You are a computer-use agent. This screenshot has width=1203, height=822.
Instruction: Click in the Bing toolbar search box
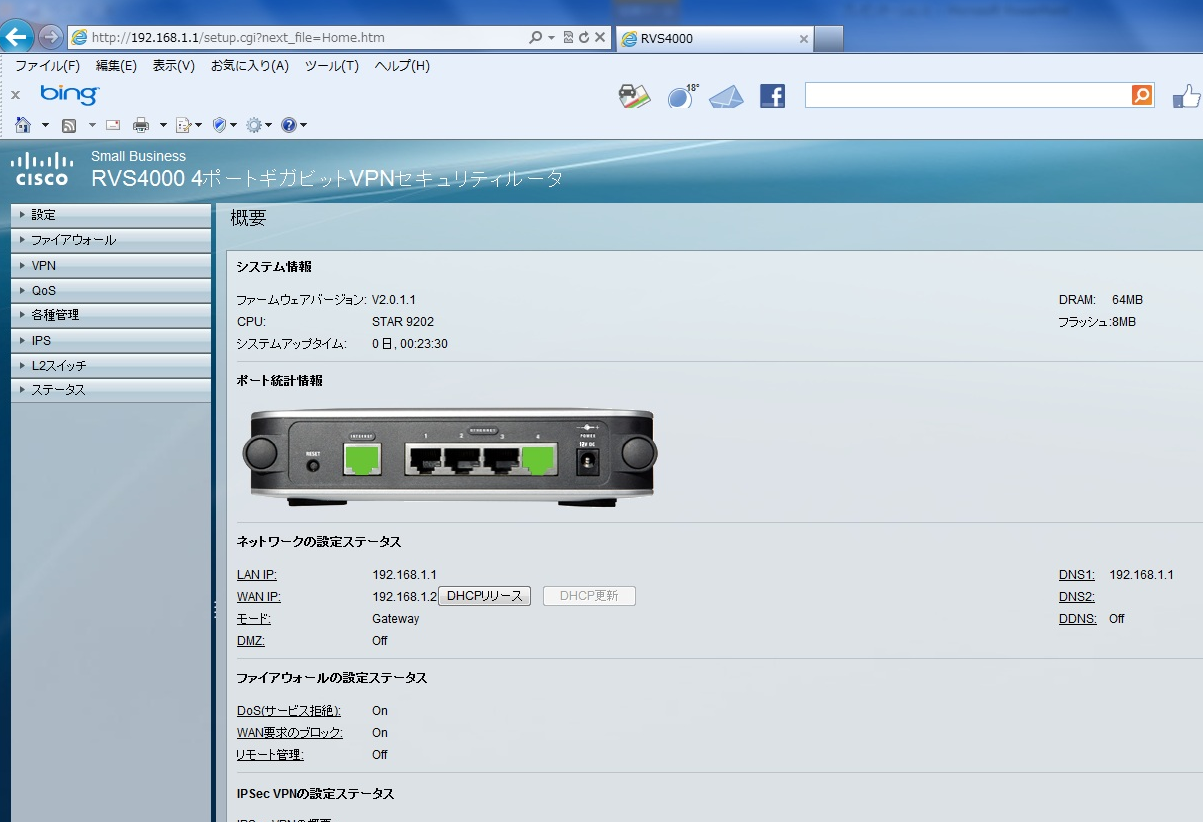pyautogui.click(x=968, y=95)
